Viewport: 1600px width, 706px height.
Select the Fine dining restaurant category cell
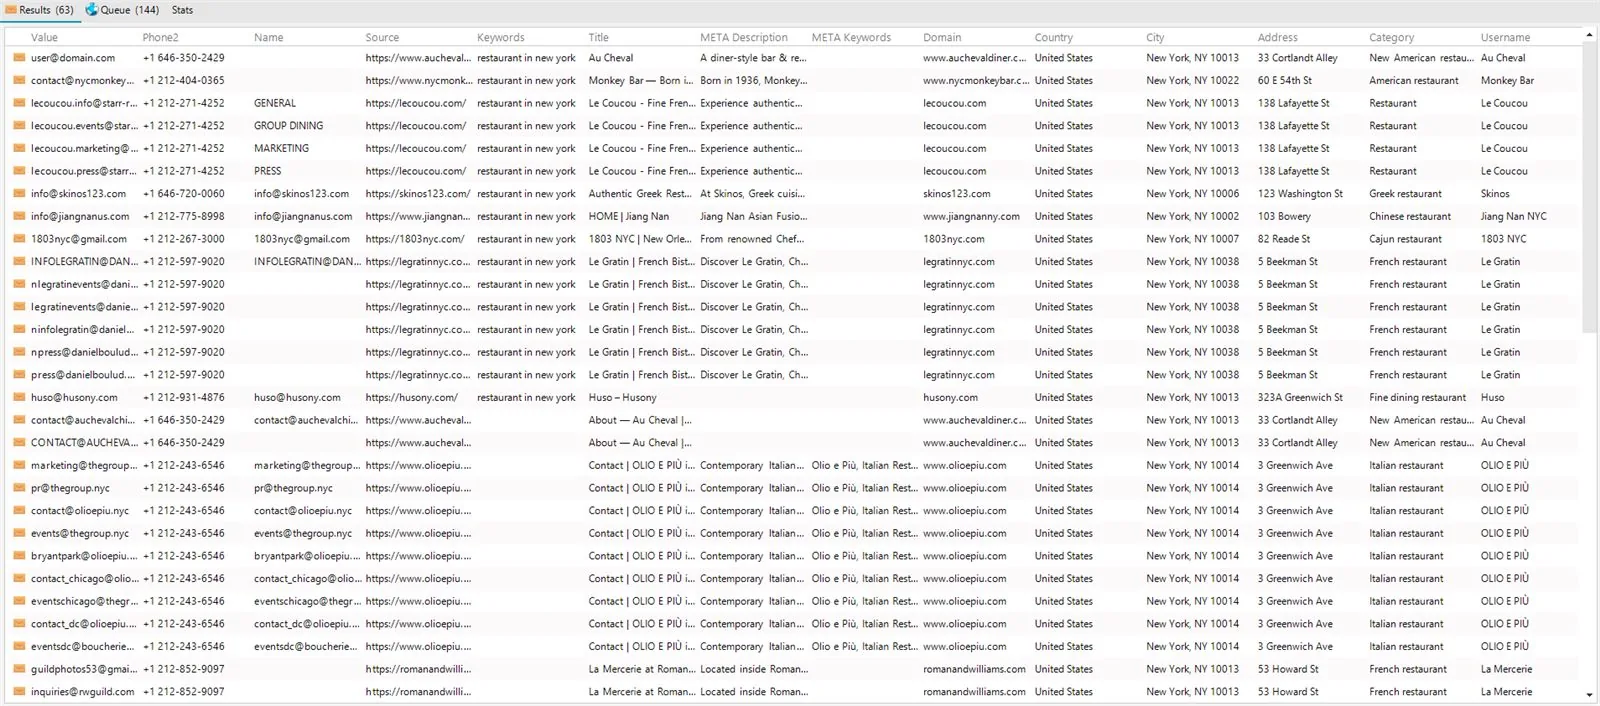(x=1417, y=397)
